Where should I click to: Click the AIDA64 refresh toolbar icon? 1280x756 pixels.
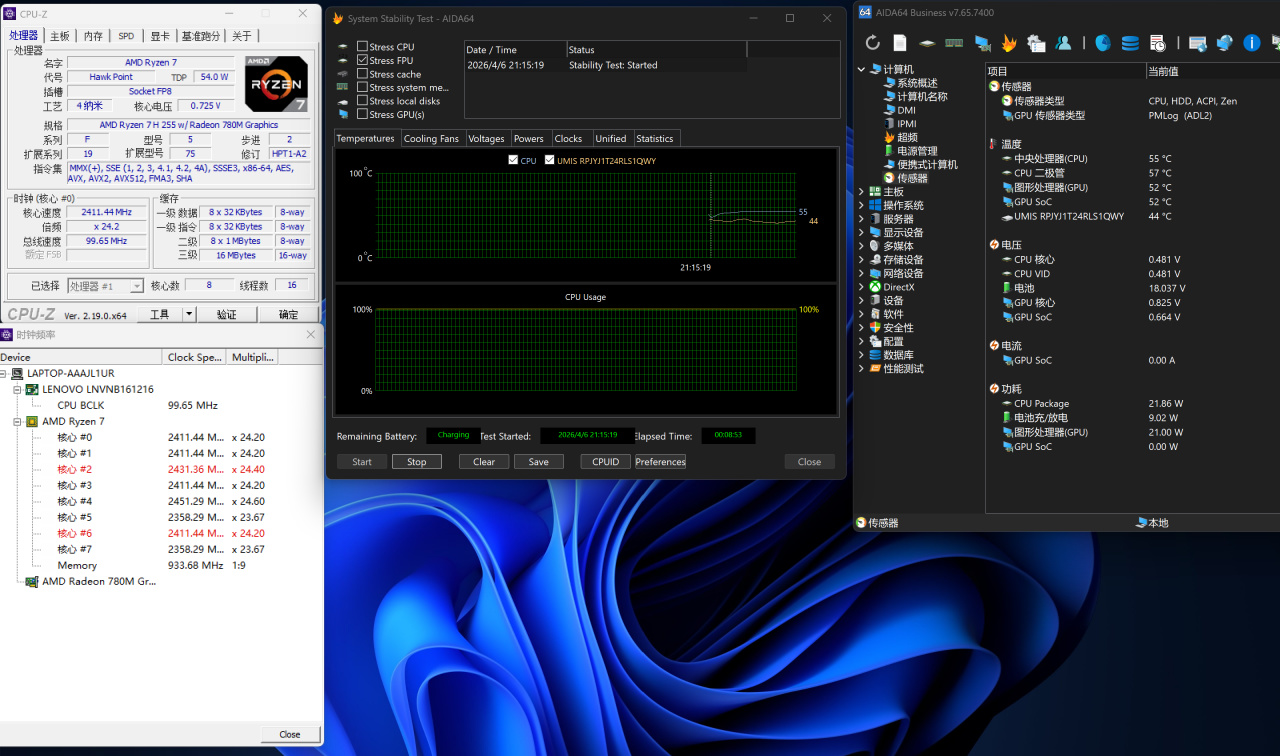point(873,43)
